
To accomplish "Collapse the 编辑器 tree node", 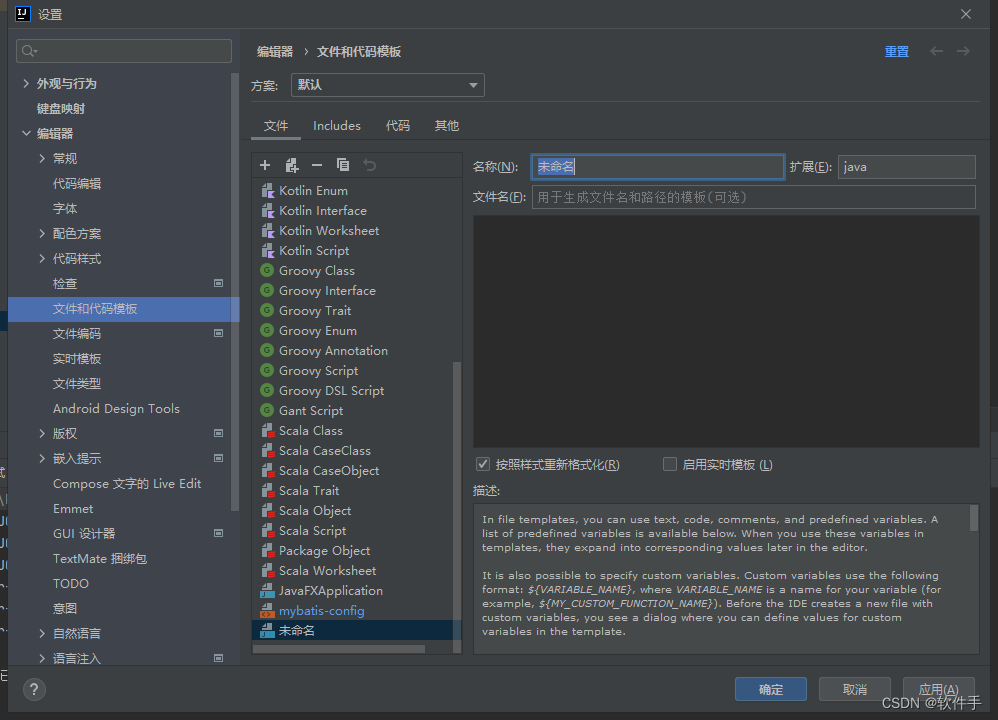I will [26, 134].
